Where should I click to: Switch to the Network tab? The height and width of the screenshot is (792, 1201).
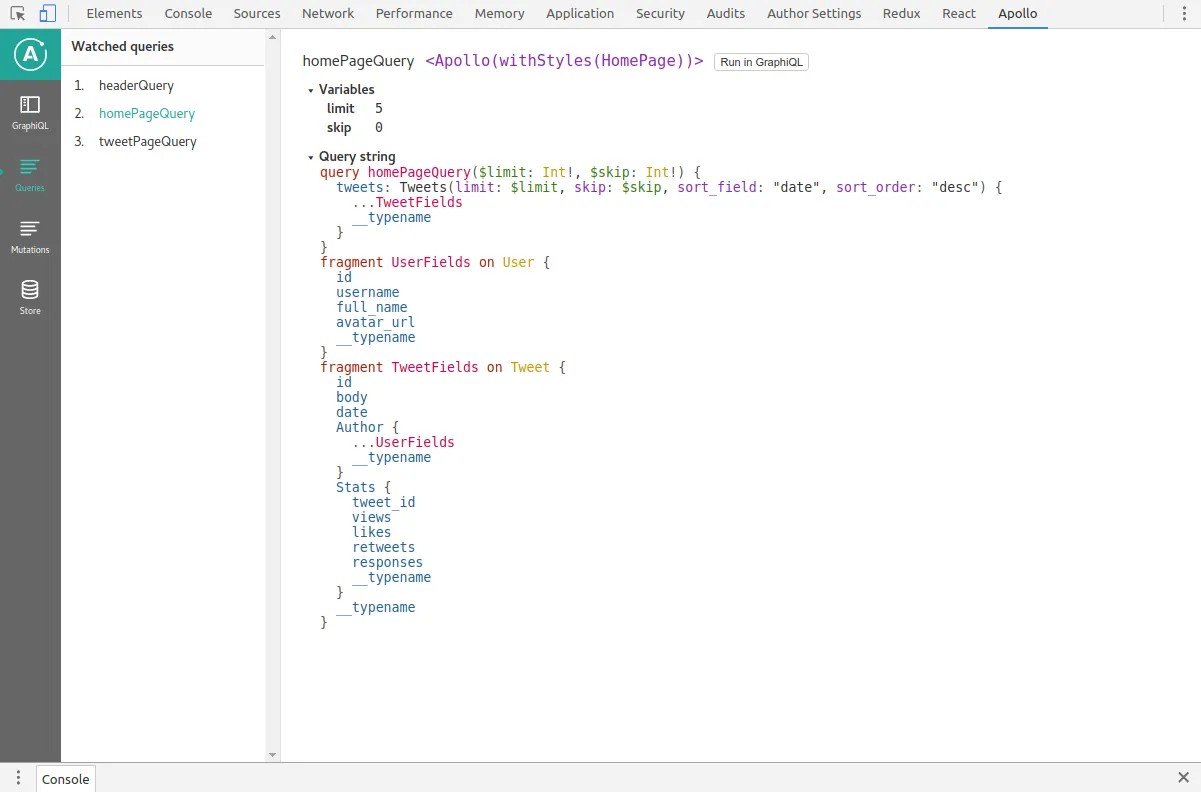(328, 14)
